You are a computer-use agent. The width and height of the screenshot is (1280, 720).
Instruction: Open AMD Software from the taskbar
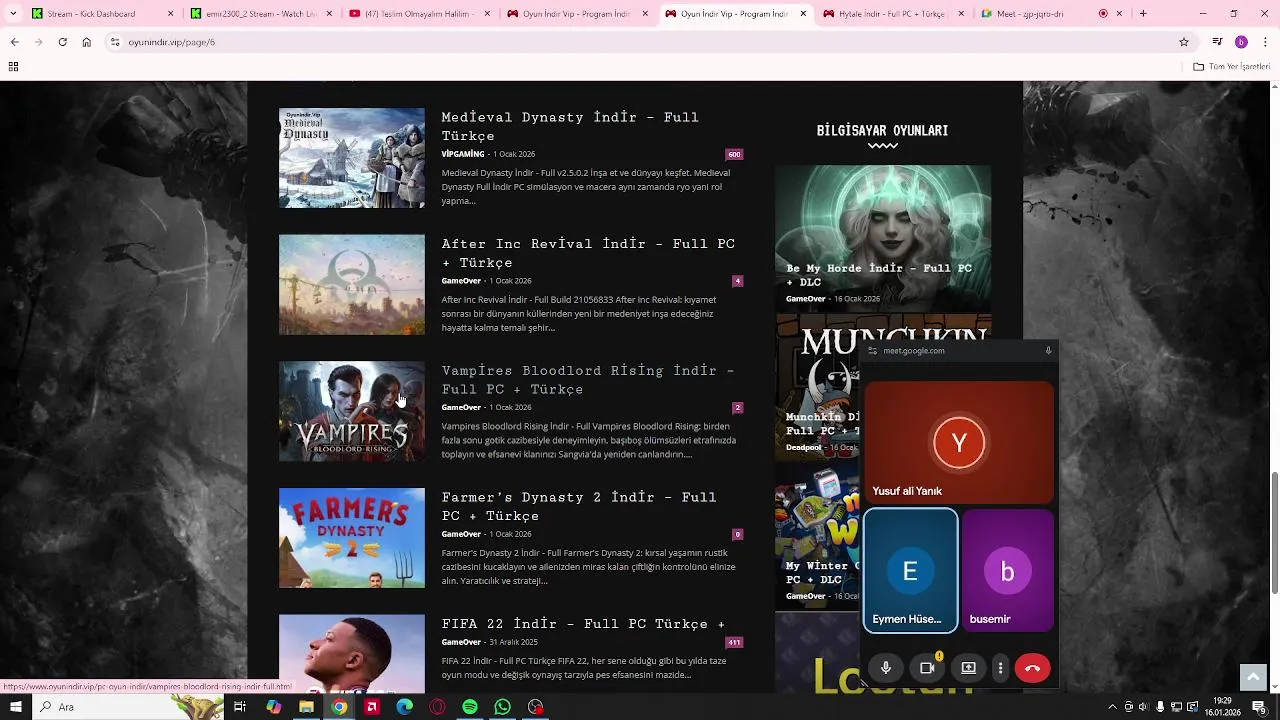(x=372, y=707)
